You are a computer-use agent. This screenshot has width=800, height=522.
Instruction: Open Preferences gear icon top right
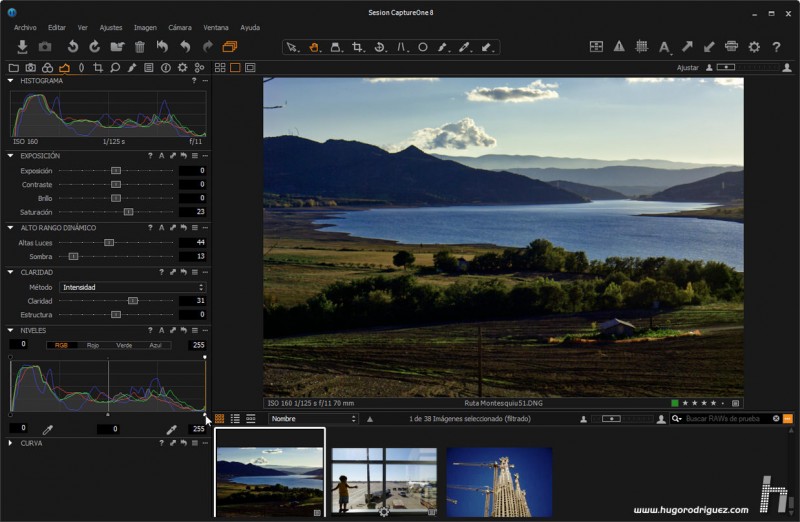[x=754, y=47]
